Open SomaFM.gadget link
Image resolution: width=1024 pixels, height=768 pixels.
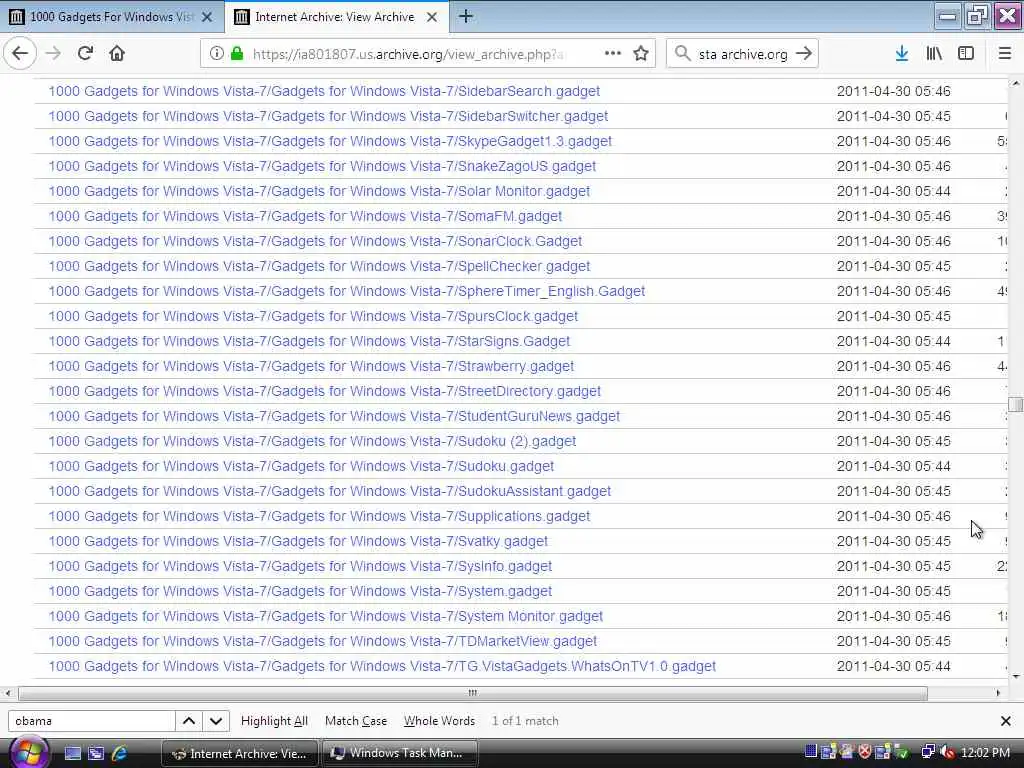point(305,216)
